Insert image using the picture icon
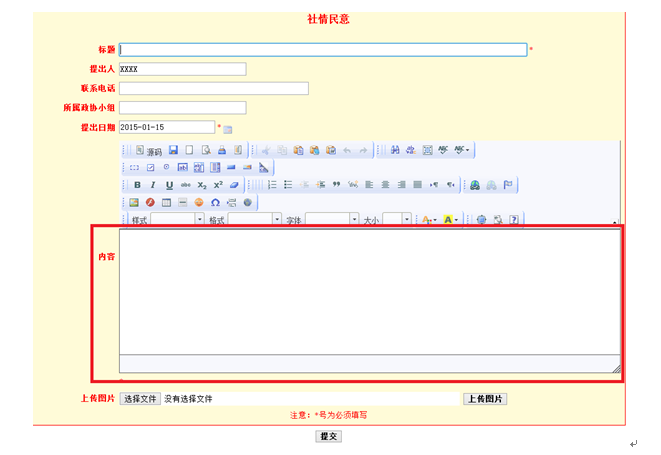 click(x=134, y=202)
